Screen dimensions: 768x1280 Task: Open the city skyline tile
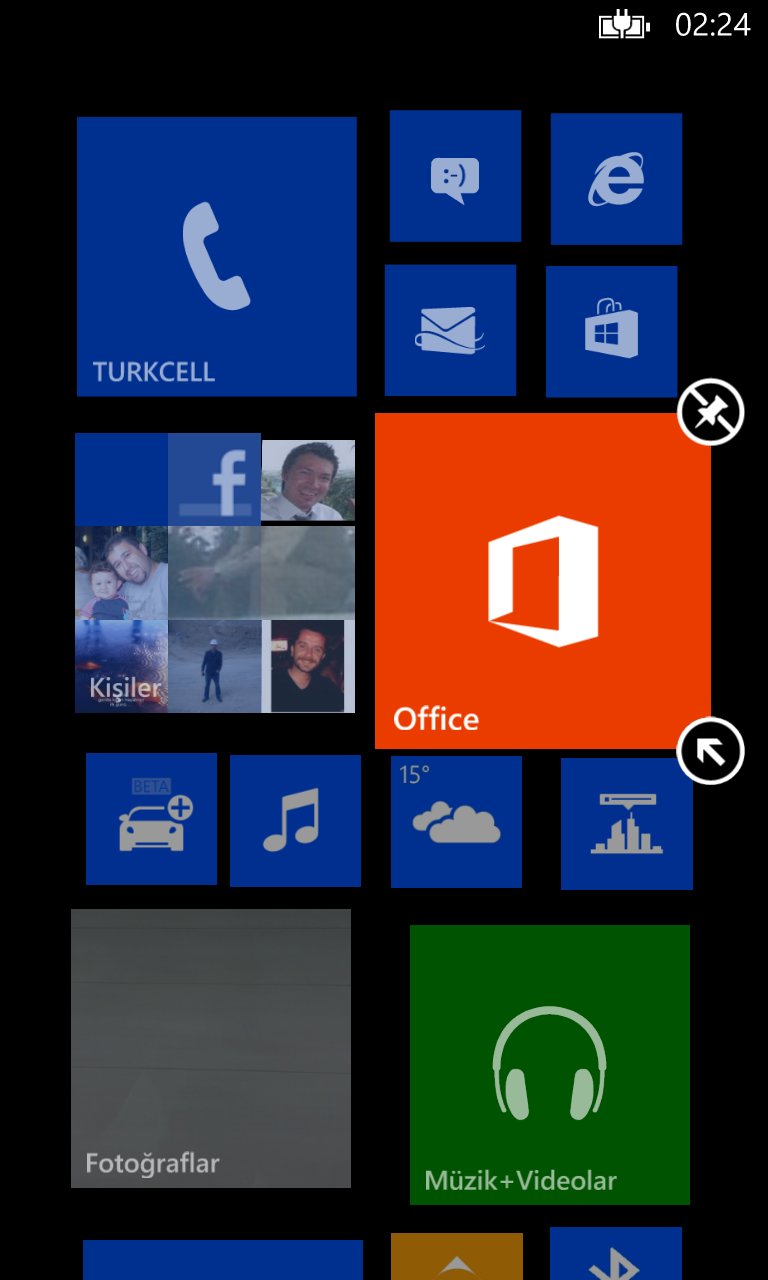627,824
